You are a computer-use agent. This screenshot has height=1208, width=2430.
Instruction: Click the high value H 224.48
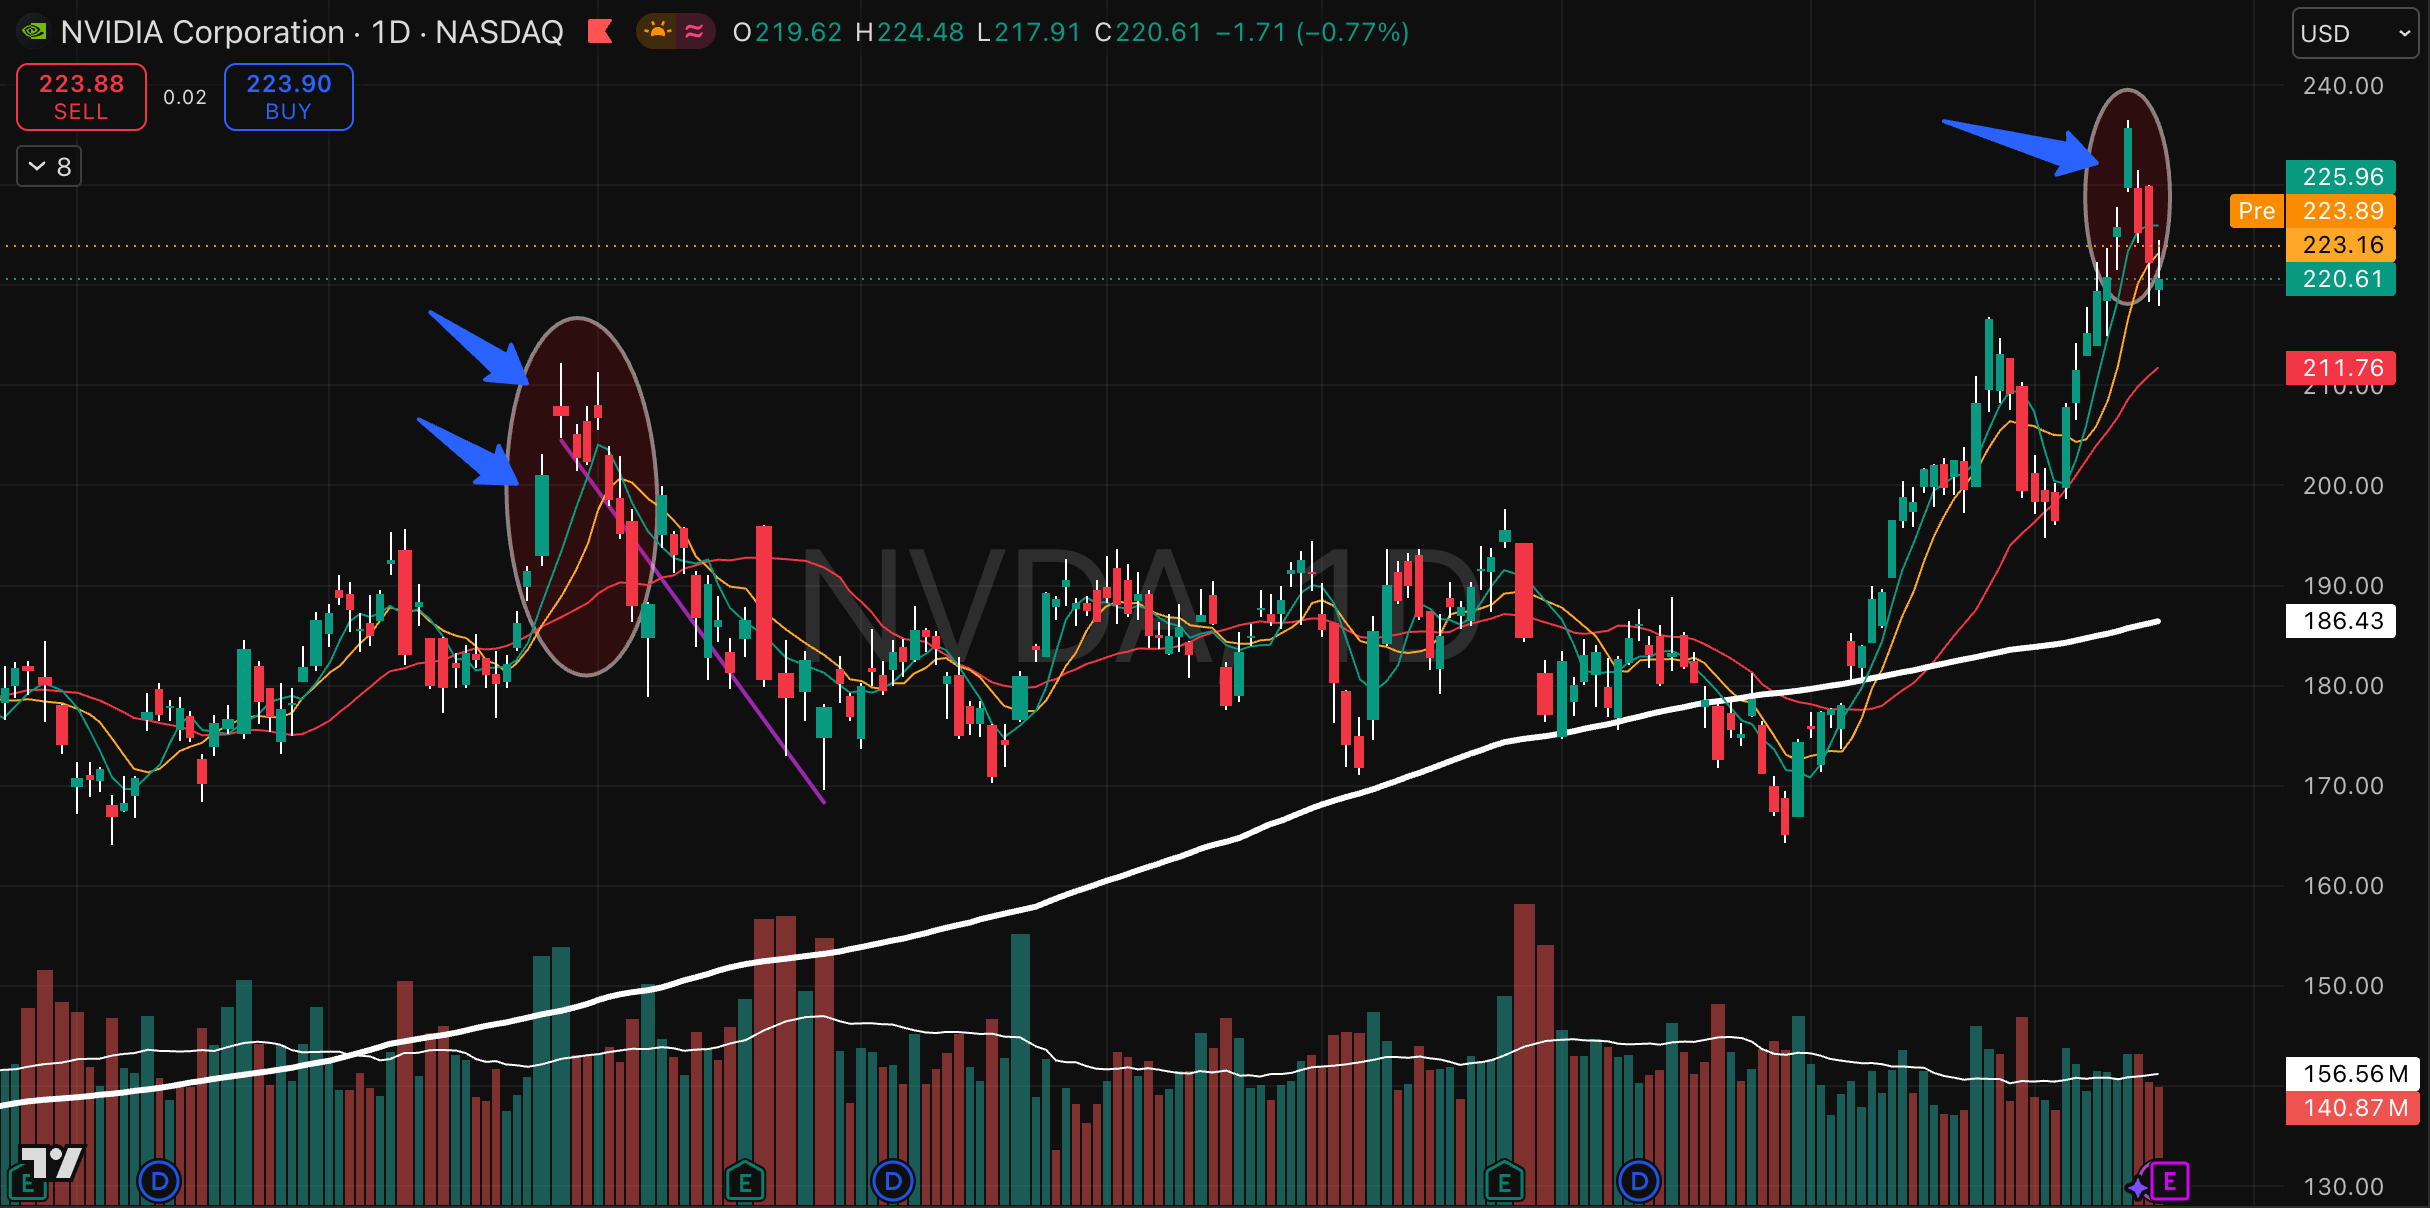(909, 32)
